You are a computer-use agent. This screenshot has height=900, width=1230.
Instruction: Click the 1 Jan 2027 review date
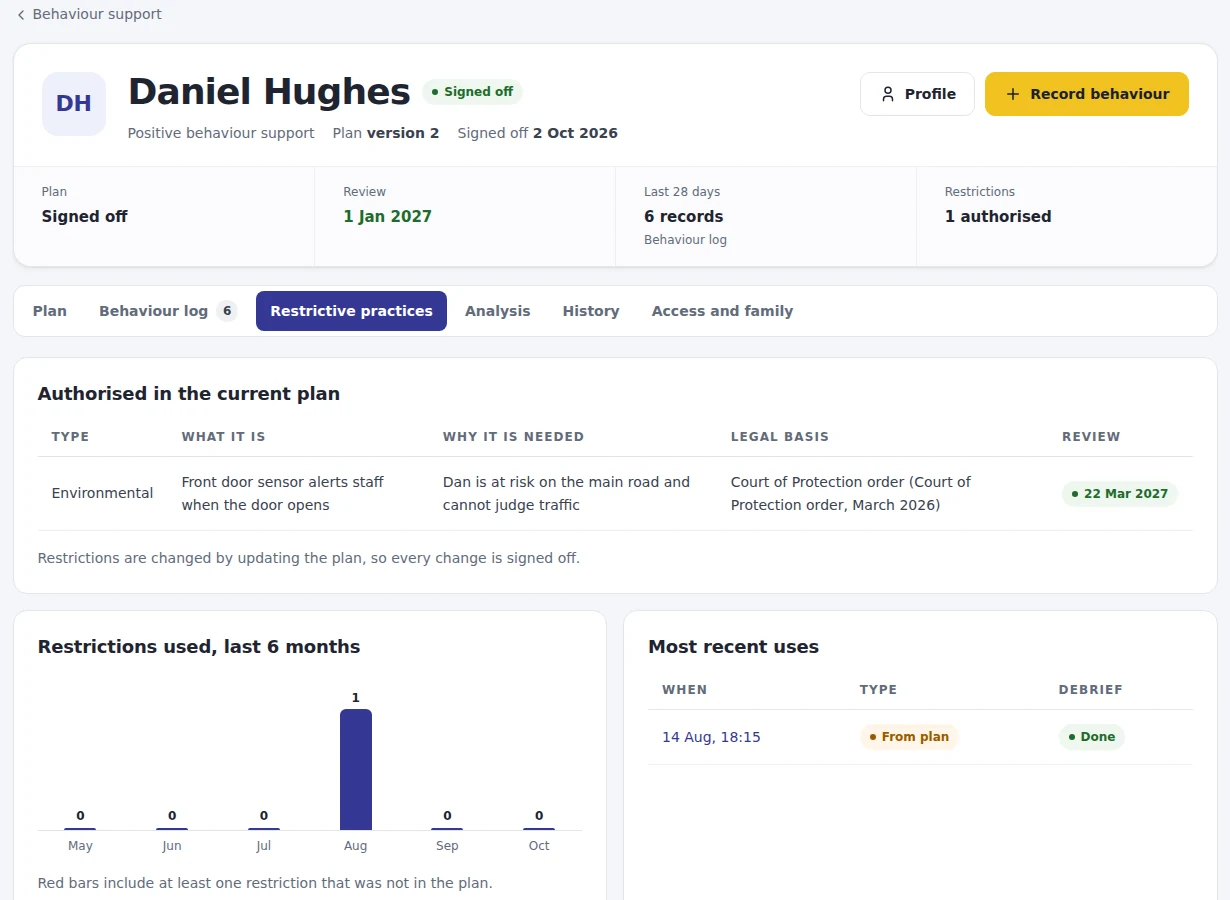coord(387,216)
